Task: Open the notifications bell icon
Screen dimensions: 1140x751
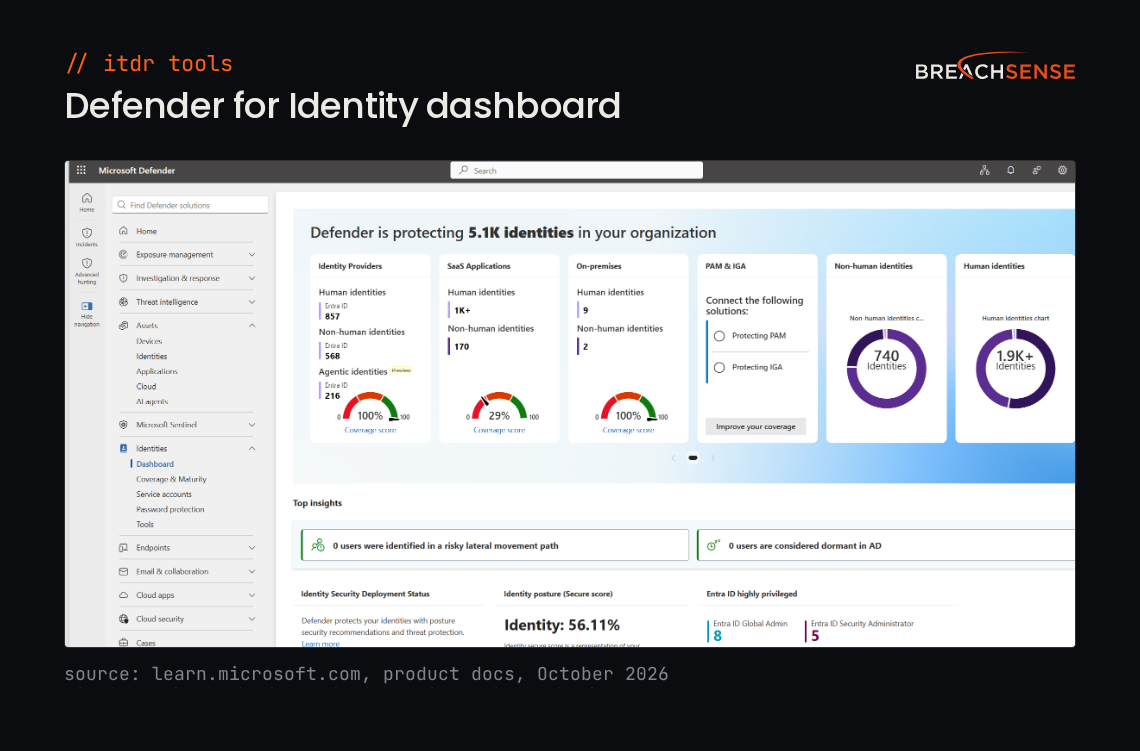Action: pos(1011,170)
